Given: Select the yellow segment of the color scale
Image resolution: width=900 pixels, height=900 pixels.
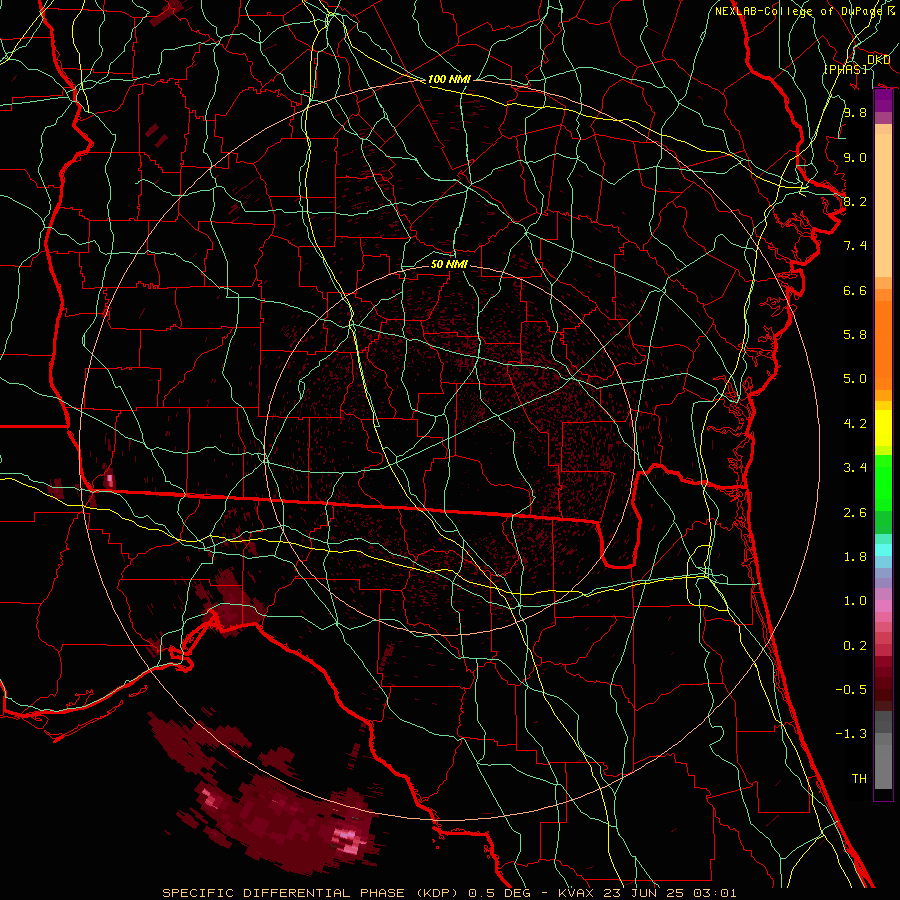Looking at the screenshot, I should click(883, 428).
